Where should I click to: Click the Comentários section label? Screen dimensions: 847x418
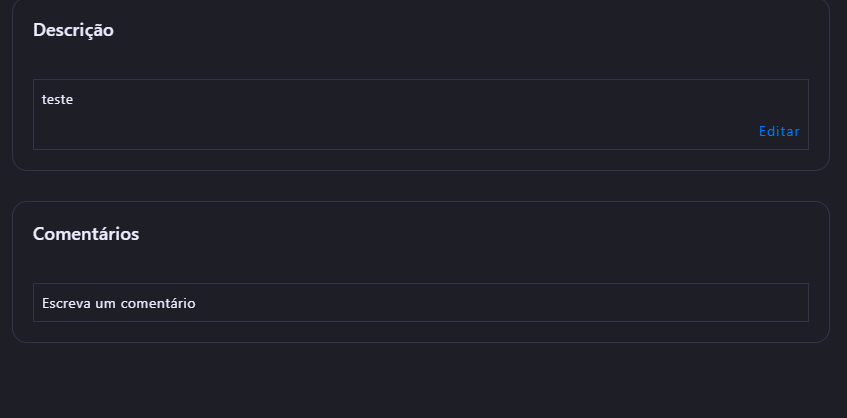click(x=86, y=234)
